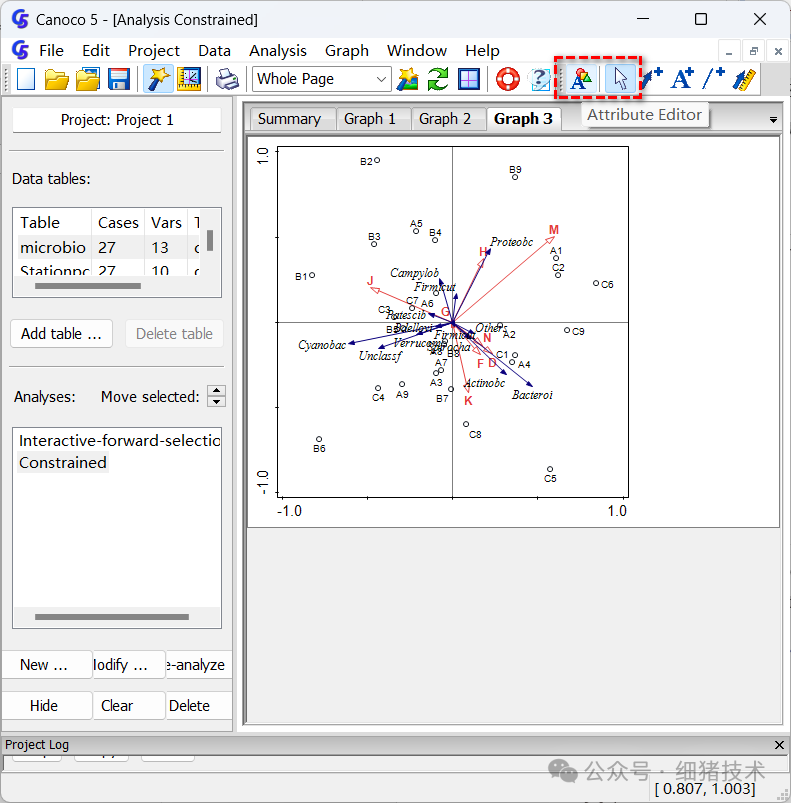
Task: Click Move selected up stepper arrow
Action: (217, 391)
